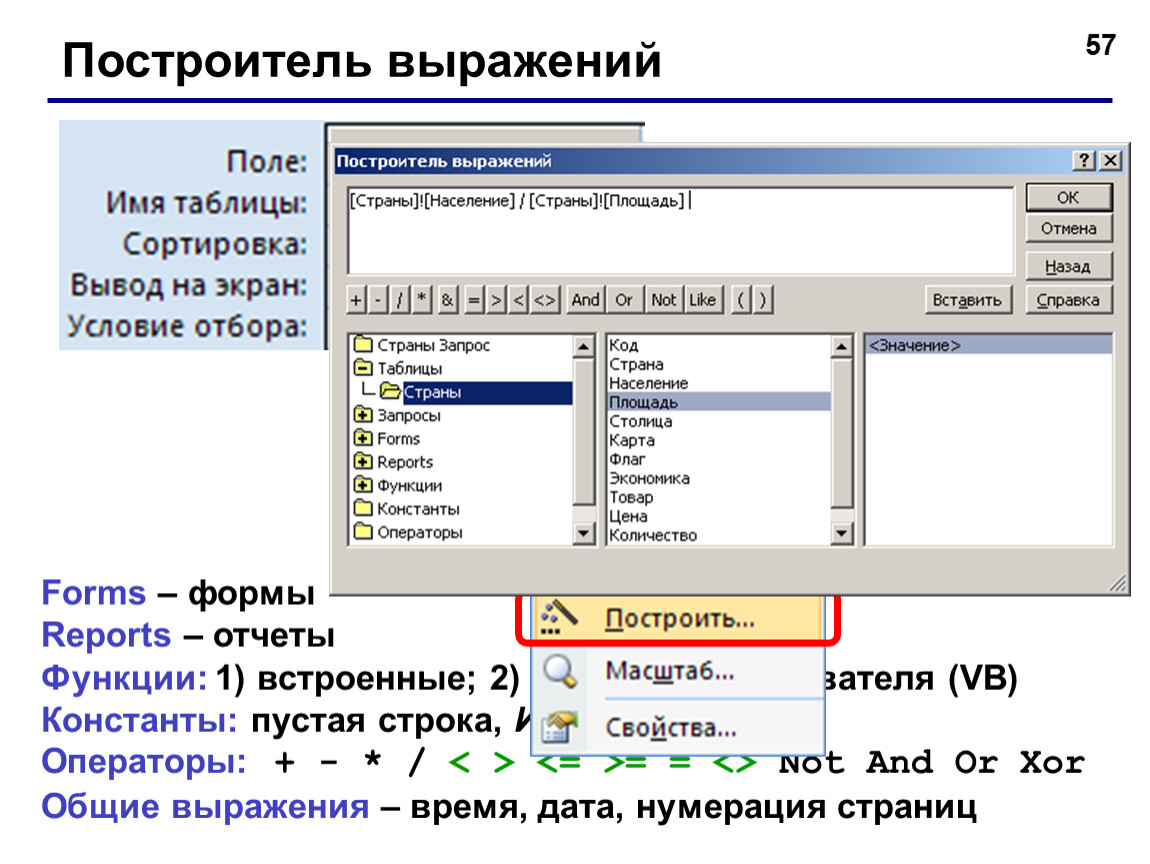
Task: Insert an opening parenthesis
Action: click(741, 300)
